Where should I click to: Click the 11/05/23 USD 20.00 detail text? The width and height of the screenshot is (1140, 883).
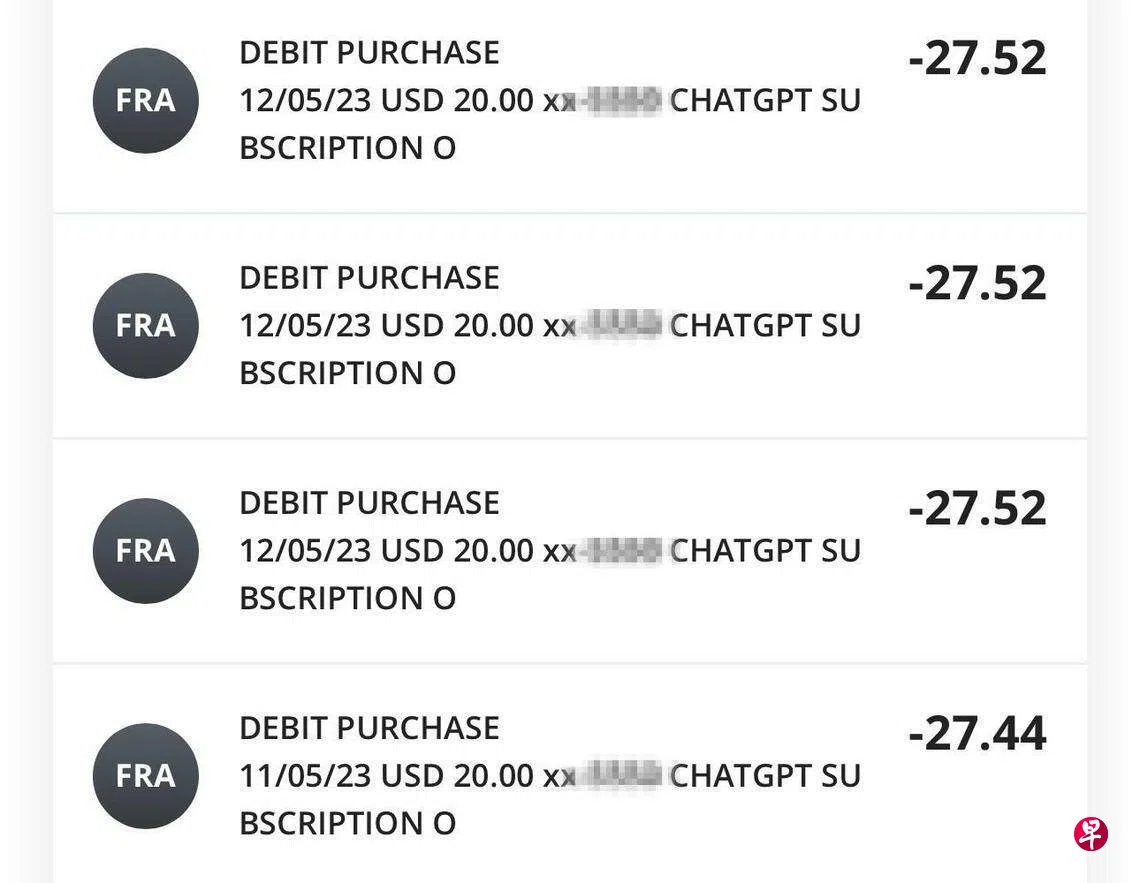[x=386, y=776]
